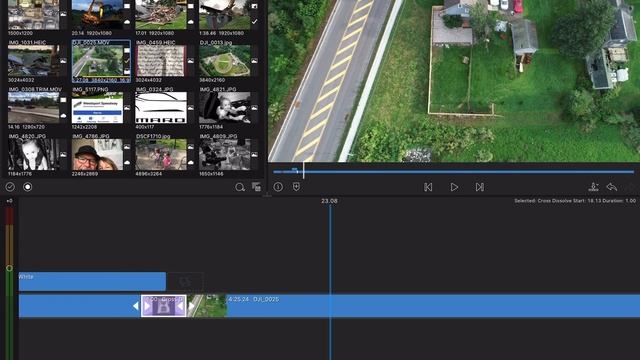
Task: Click the right trim arrow after the Cross Dissolve
Action: [191, 306]
